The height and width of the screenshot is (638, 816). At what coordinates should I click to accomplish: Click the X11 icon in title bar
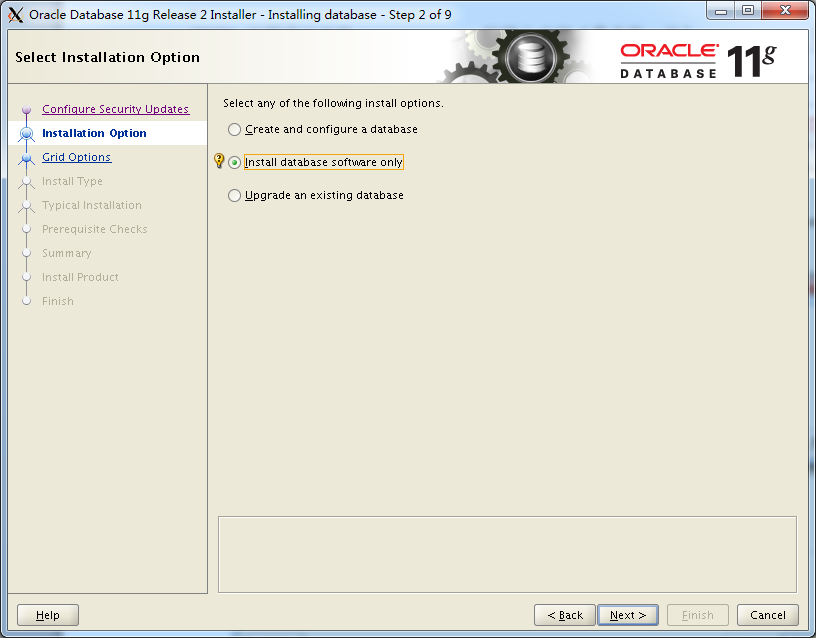(16, 15)
